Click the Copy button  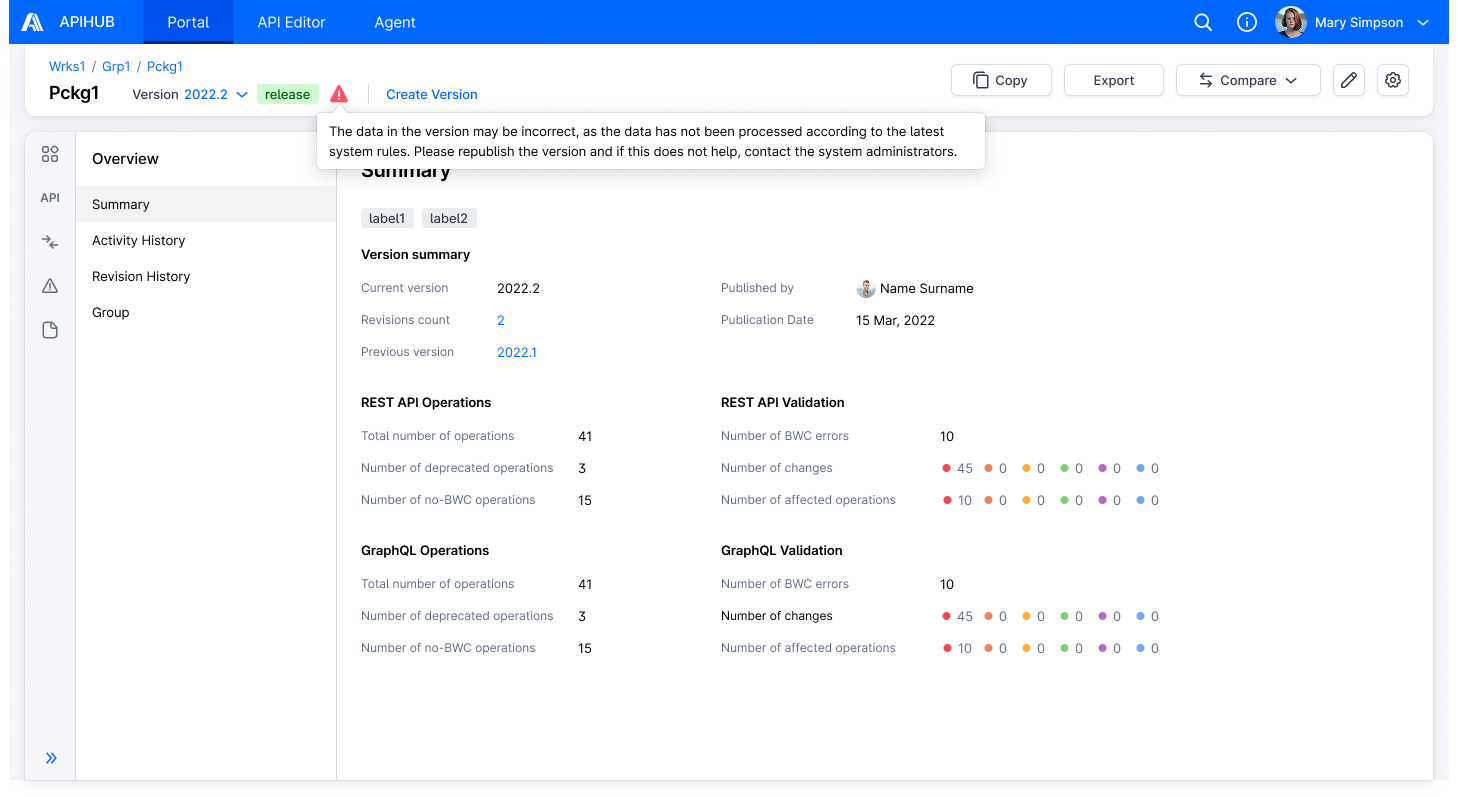1001,80
